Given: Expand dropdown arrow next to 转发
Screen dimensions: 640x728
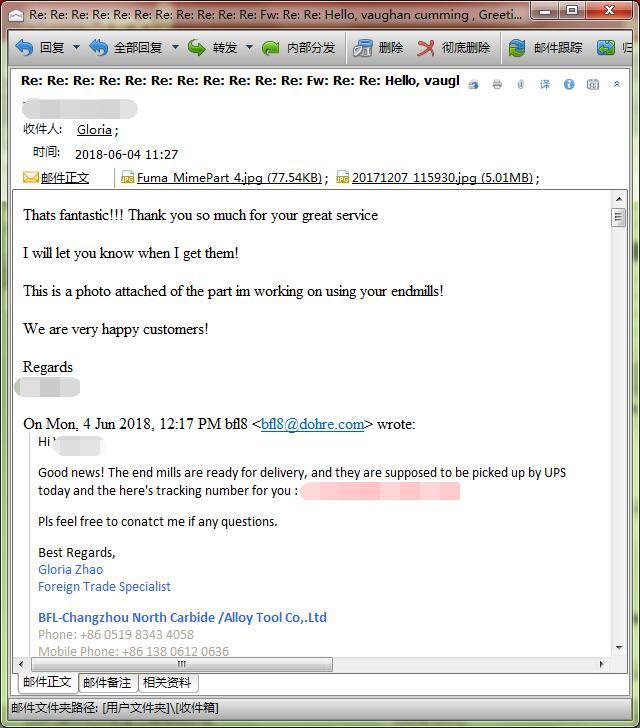Looking at the screenshot, I should (x=247, y=48).
